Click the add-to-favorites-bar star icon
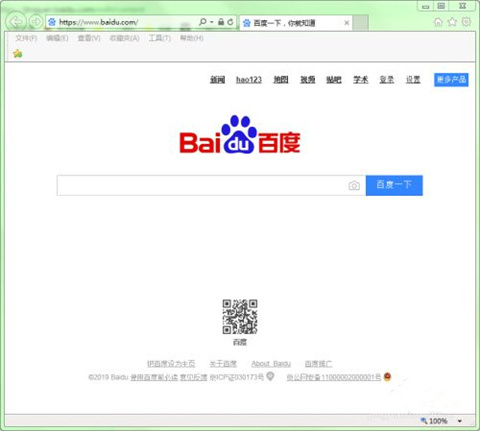480x431 pixels. 17,53
